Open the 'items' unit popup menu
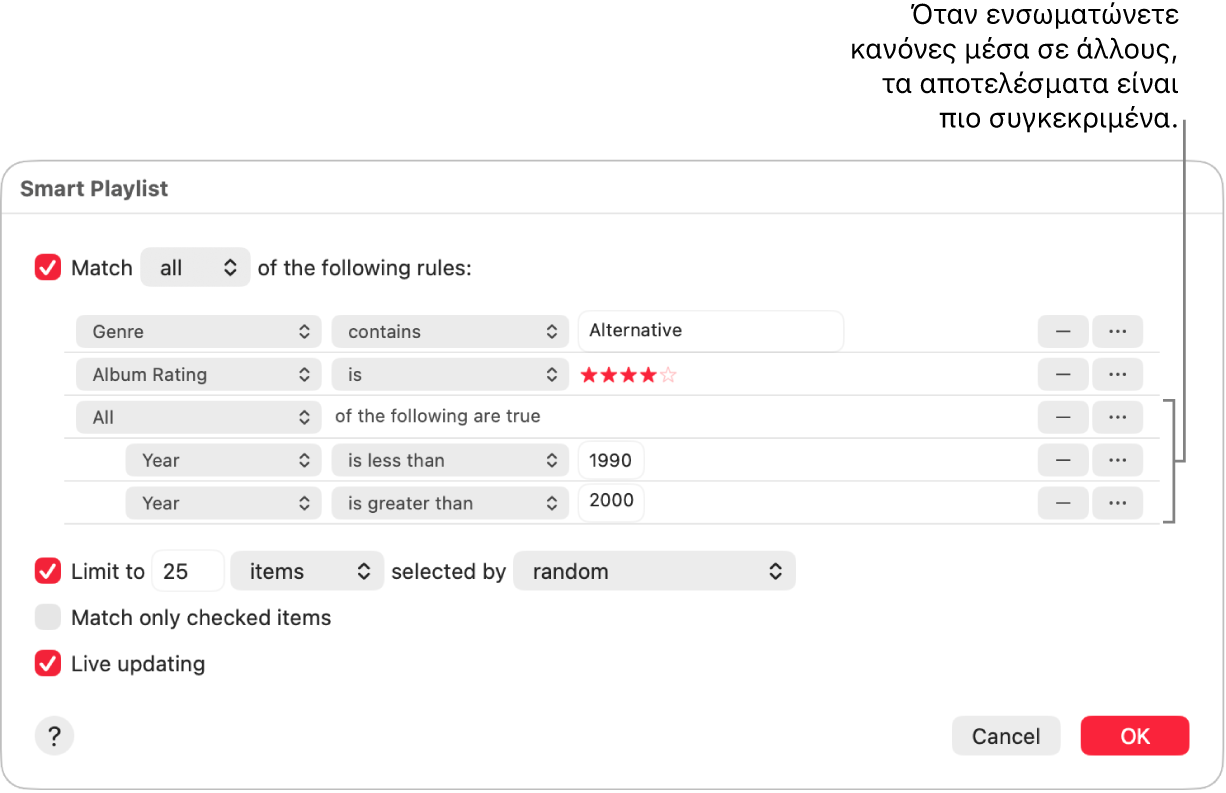 (306, 572)
